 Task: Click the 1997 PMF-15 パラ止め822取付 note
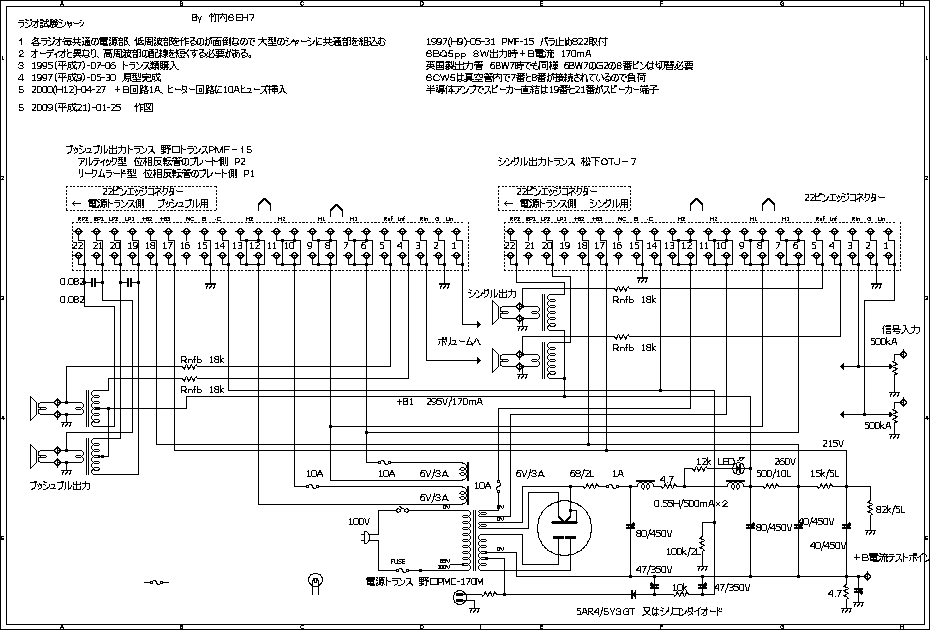(516, 42)
